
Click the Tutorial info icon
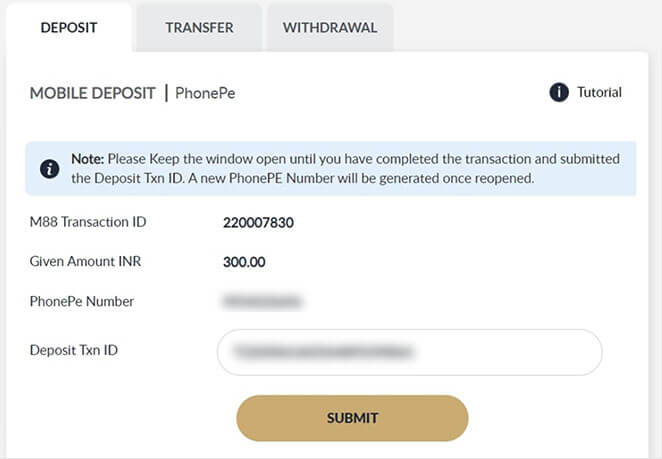(x=559, y=93)
